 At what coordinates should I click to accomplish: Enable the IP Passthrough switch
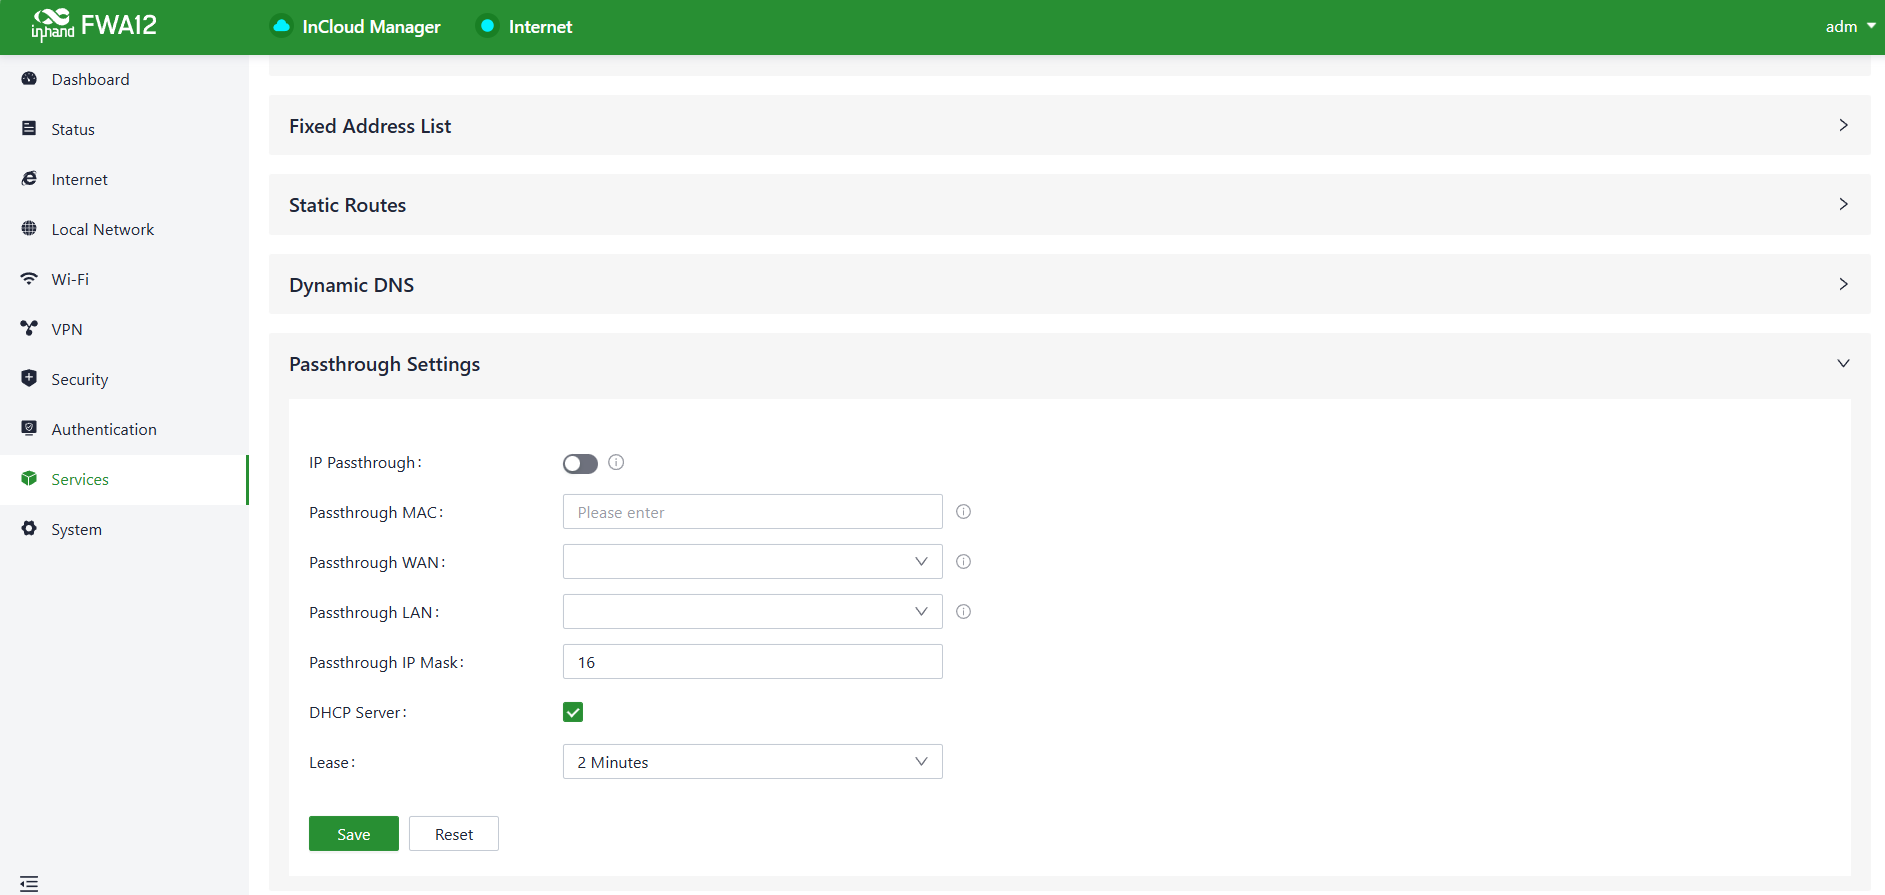pyautogui.click(x=580, y=463)
